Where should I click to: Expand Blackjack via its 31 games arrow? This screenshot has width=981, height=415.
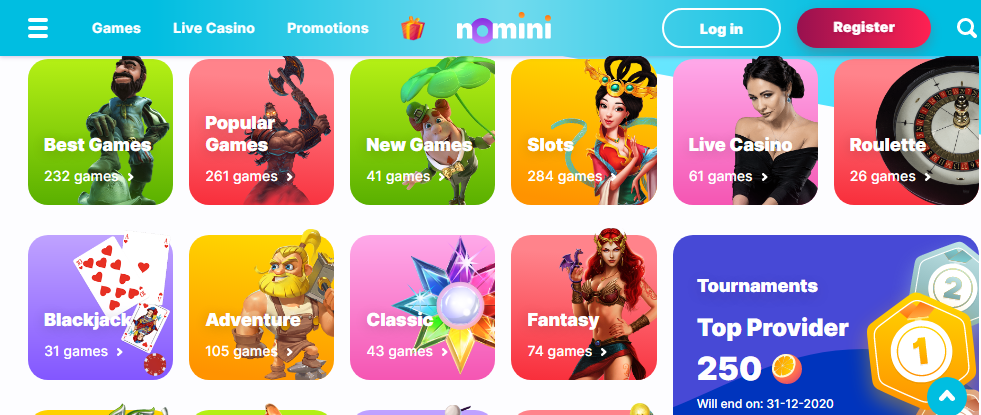[119, 352]
